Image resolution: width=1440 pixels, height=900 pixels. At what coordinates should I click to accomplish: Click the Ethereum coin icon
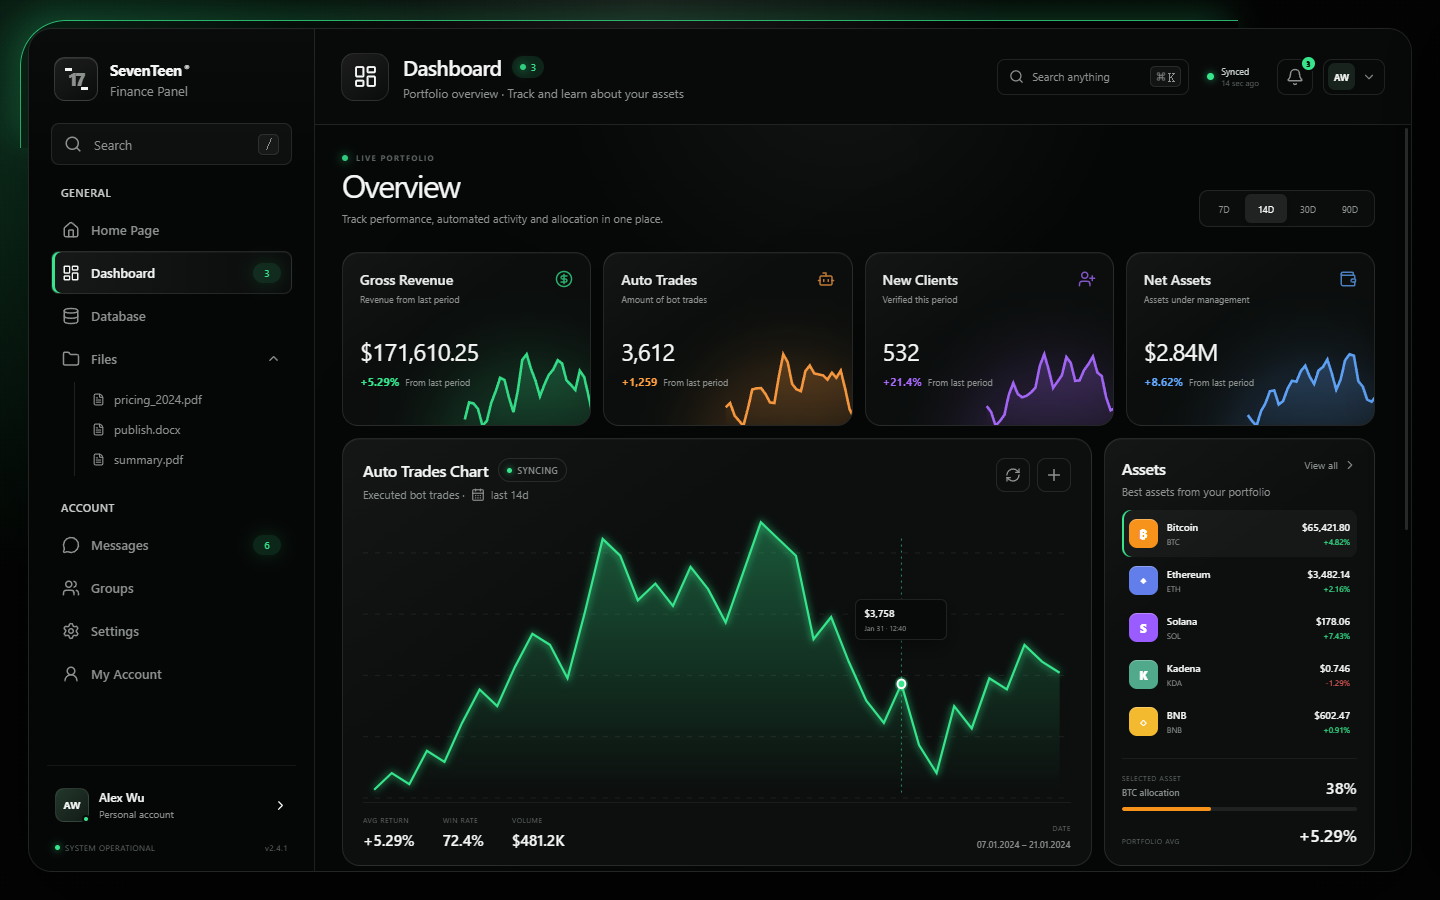1143,581
